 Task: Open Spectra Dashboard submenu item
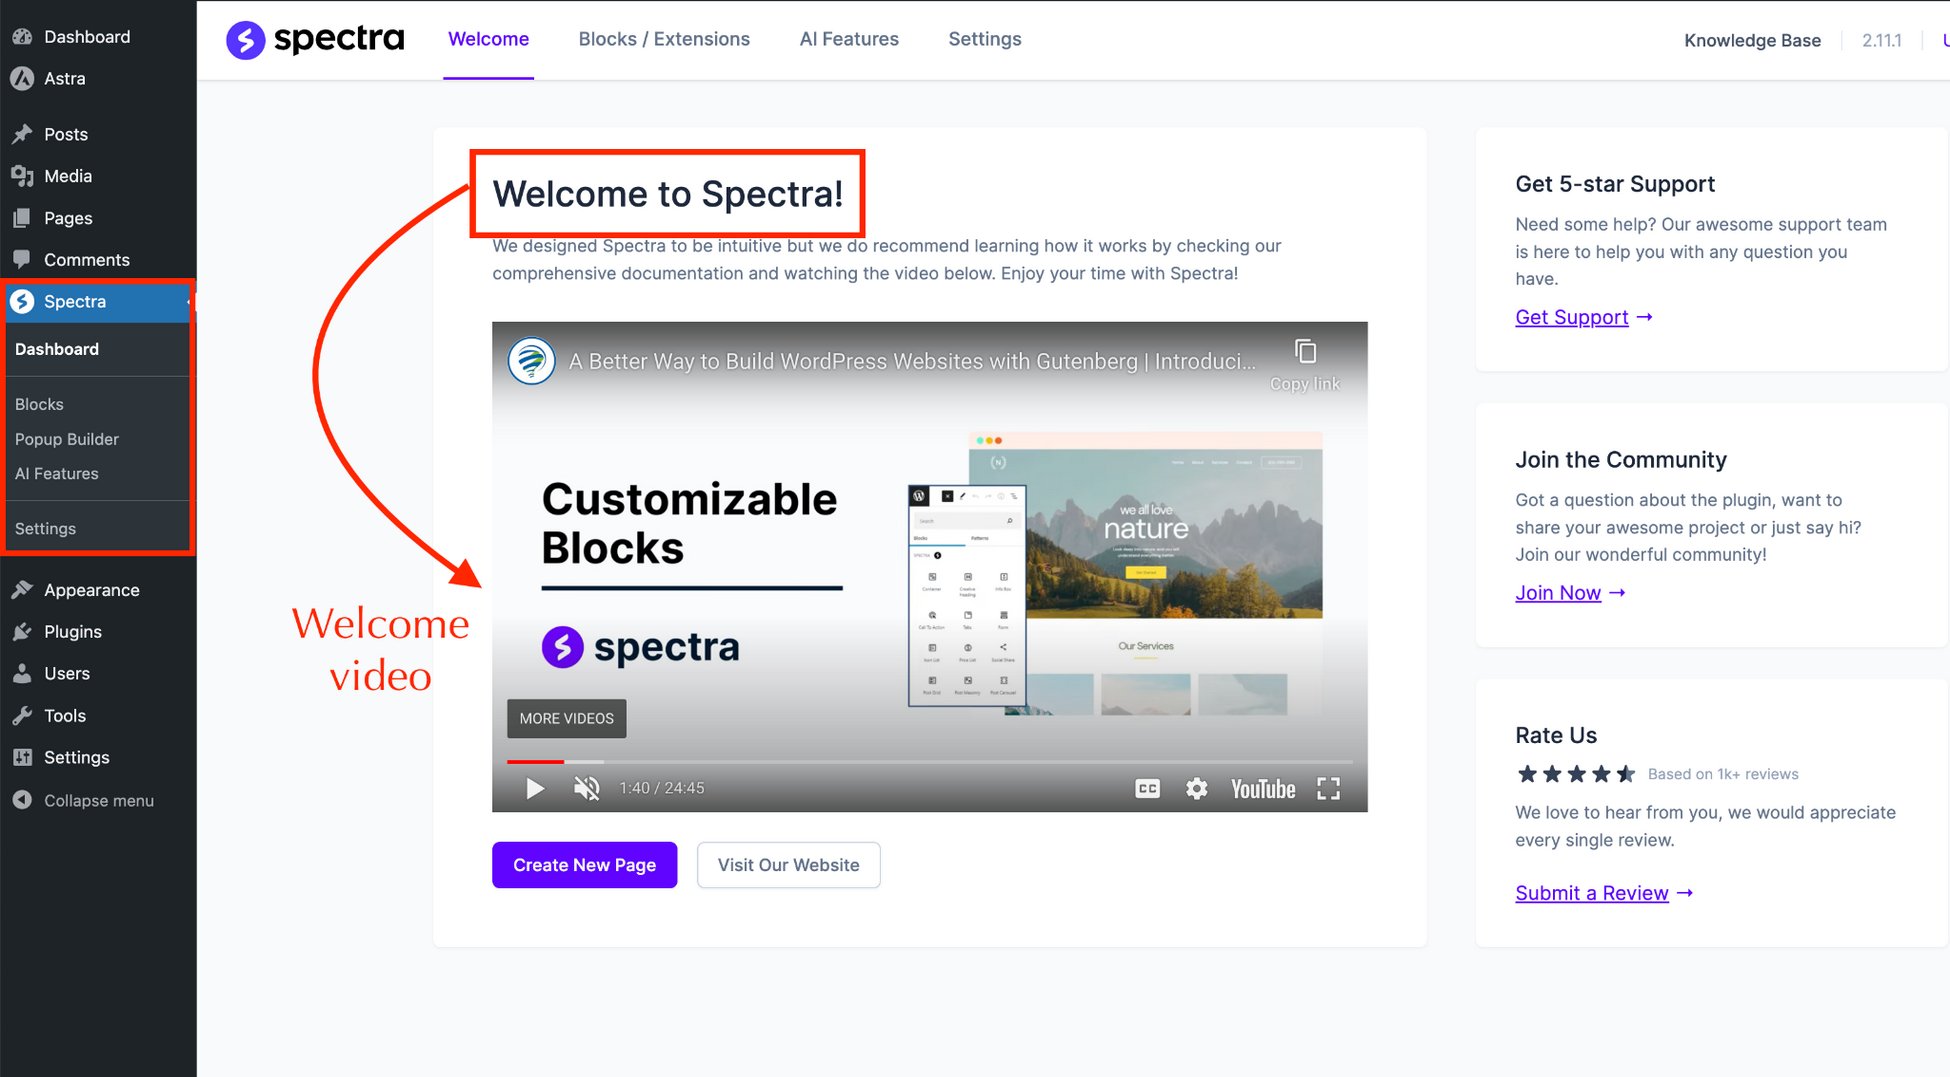click(x=57, y=349)
